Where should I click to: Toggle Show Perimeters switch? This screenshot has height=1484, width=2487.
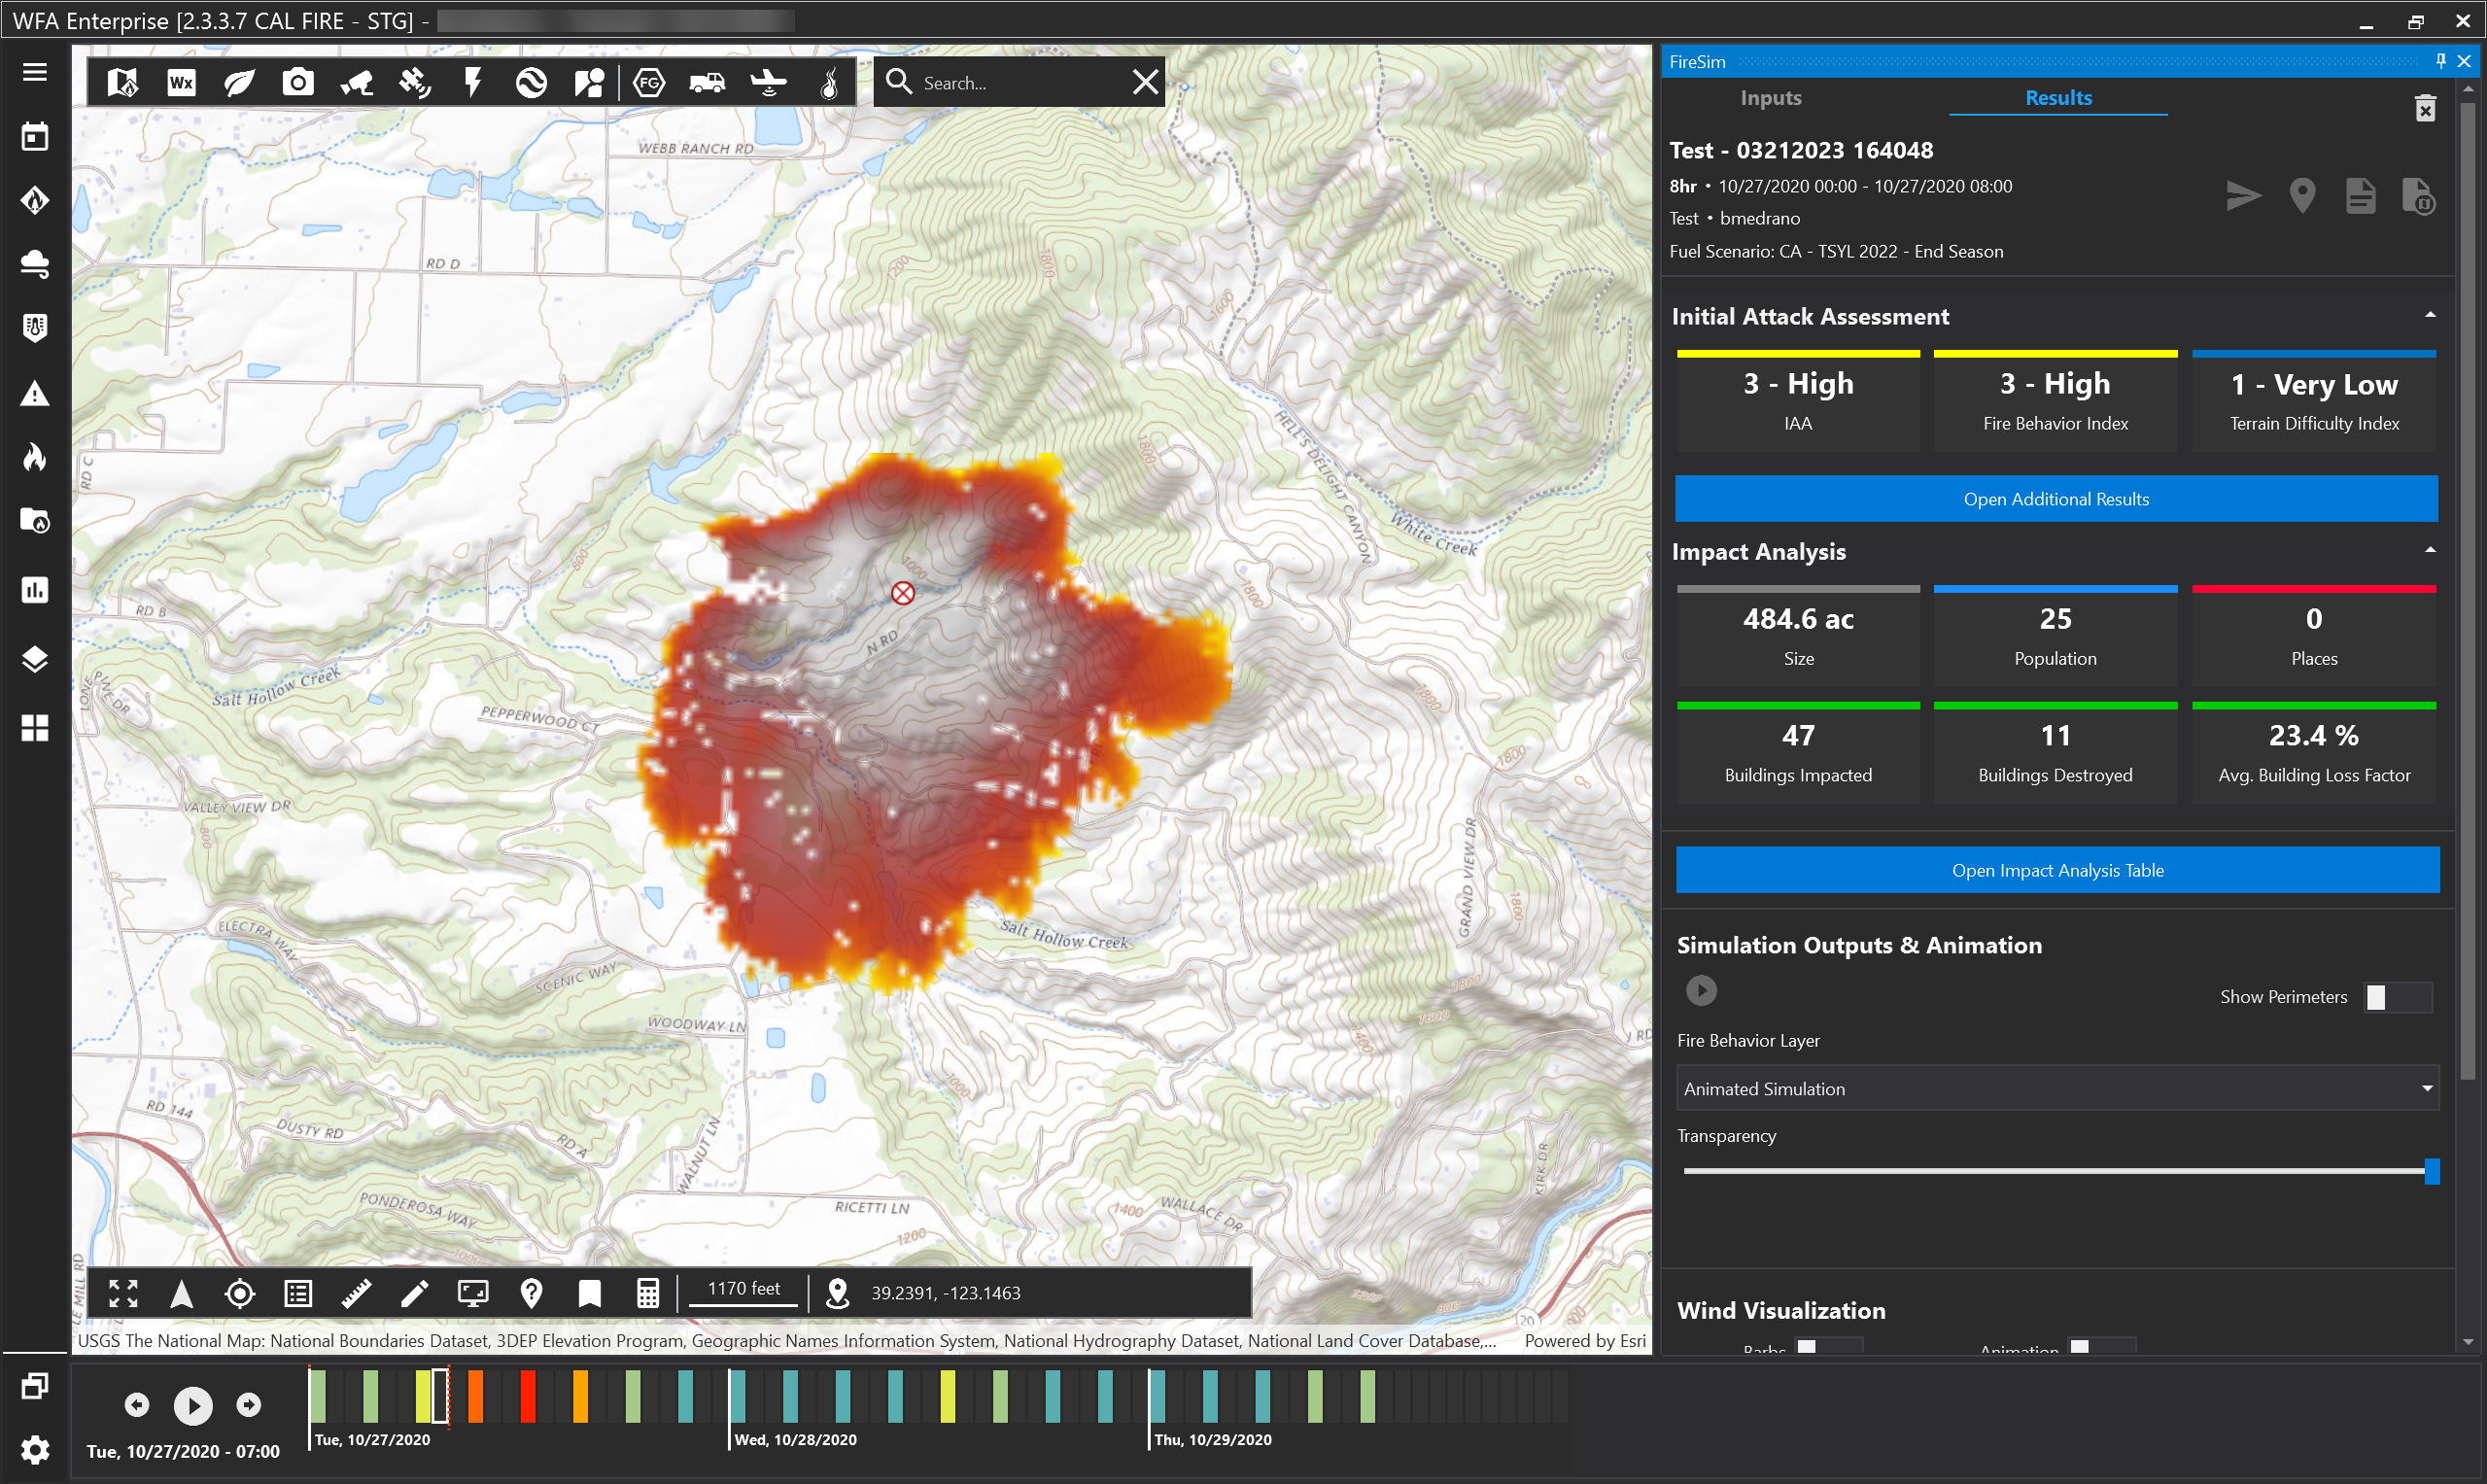click(2397, 997)
